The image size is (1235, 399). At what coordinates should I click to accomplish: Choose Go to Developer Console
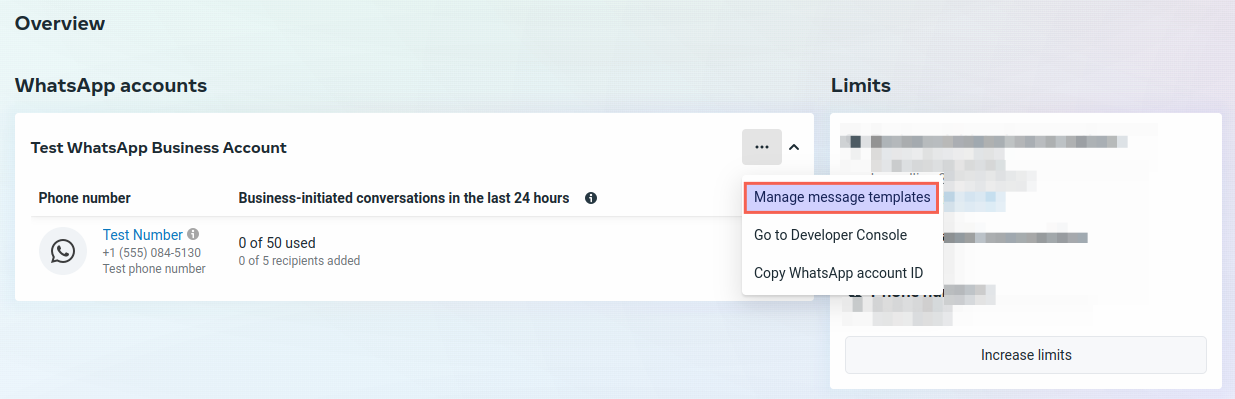(830, 235)
